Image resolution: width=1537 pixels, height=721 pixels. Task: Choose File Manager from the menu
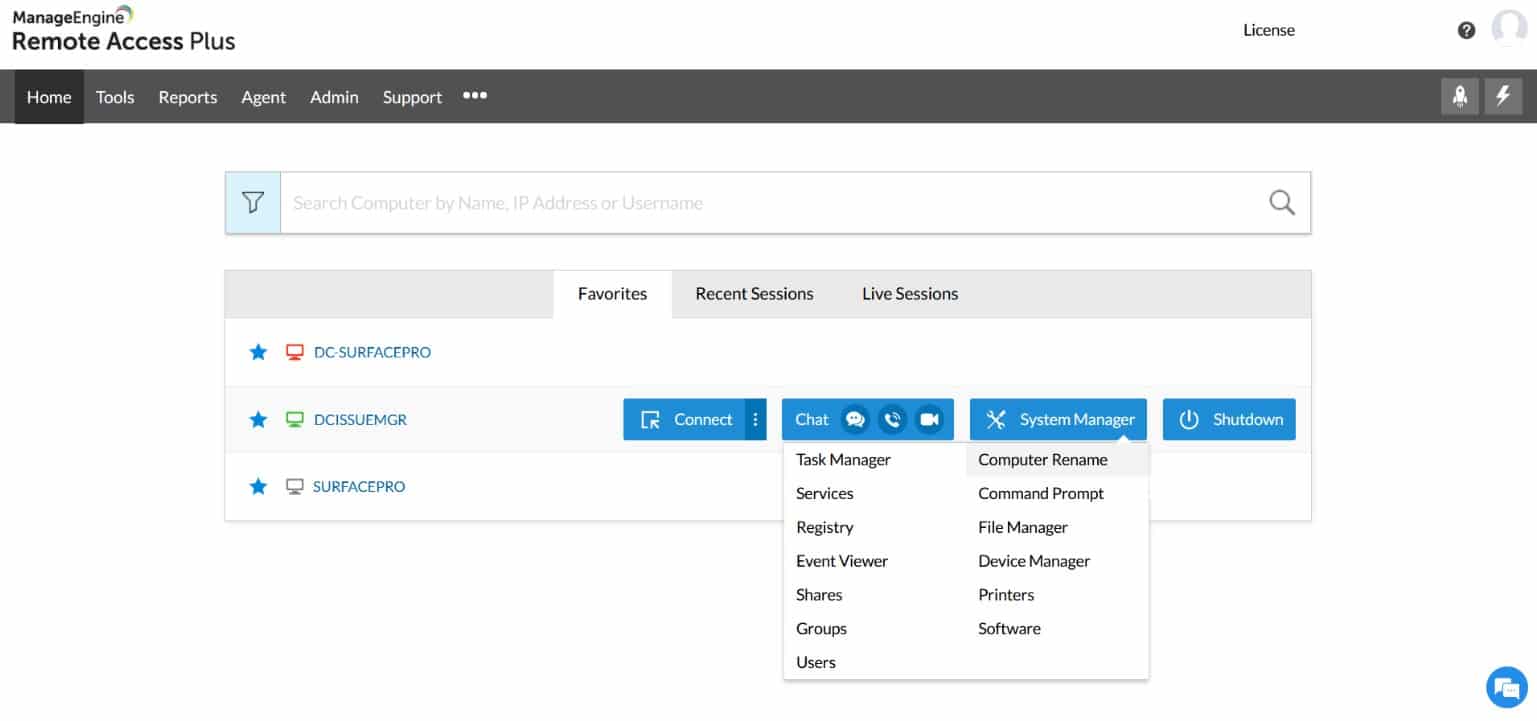coord(1023,527)
